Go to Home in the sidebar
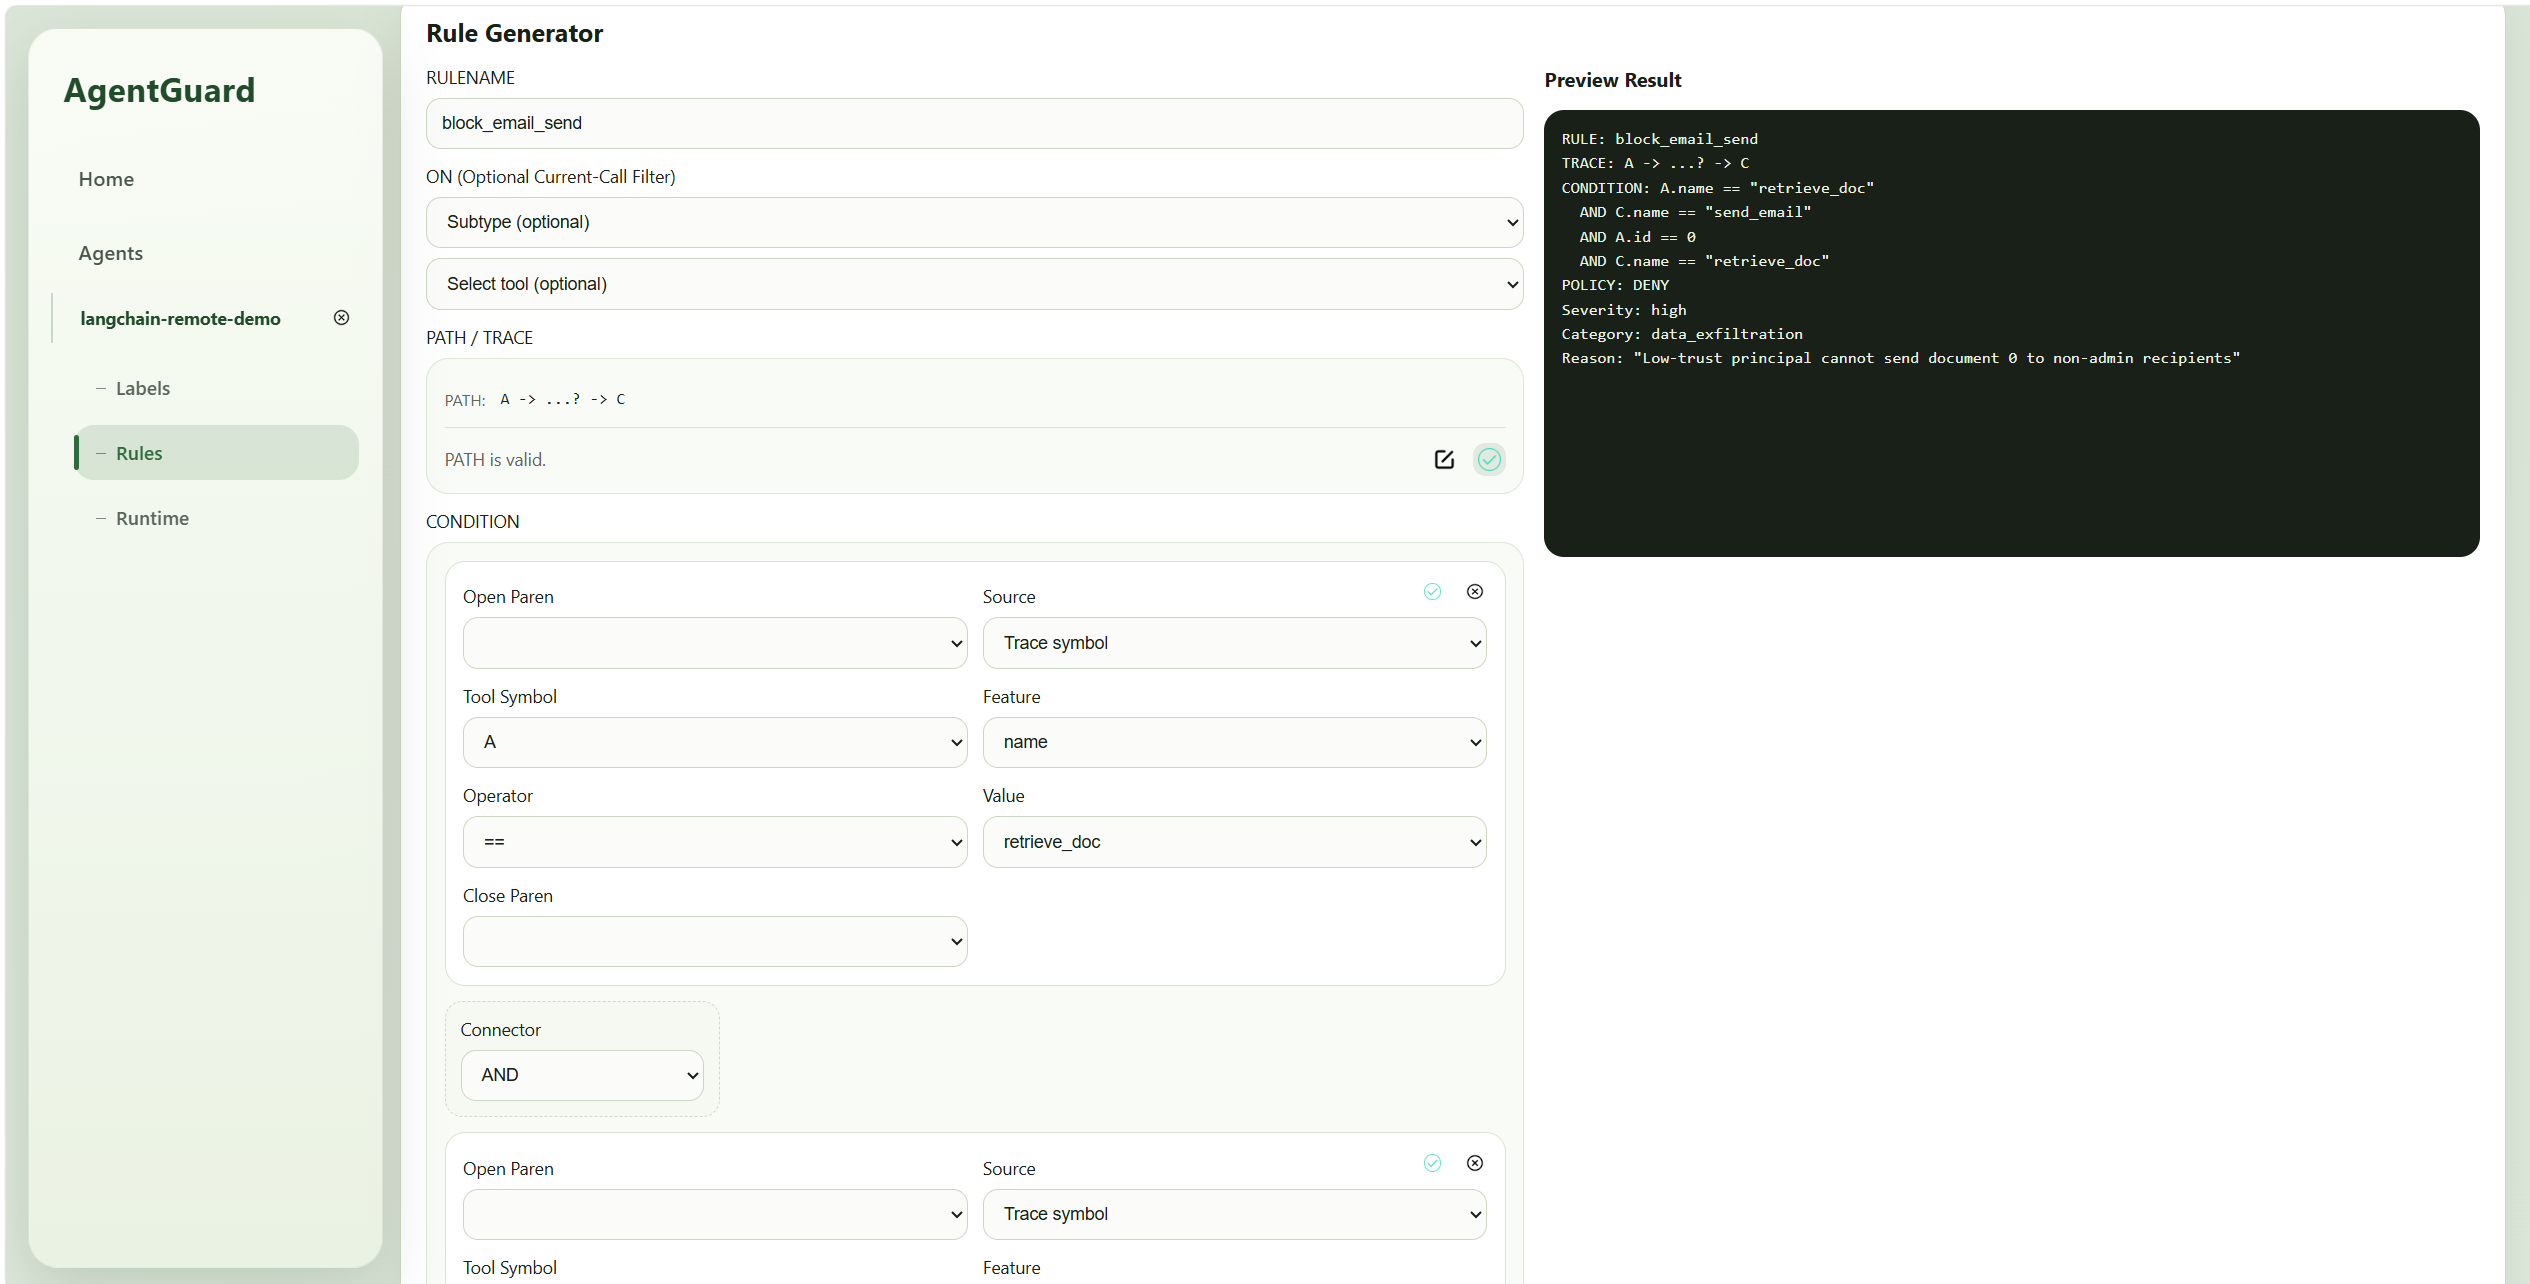Screen dimensions: 2530x1284 (x=106, y=179)
